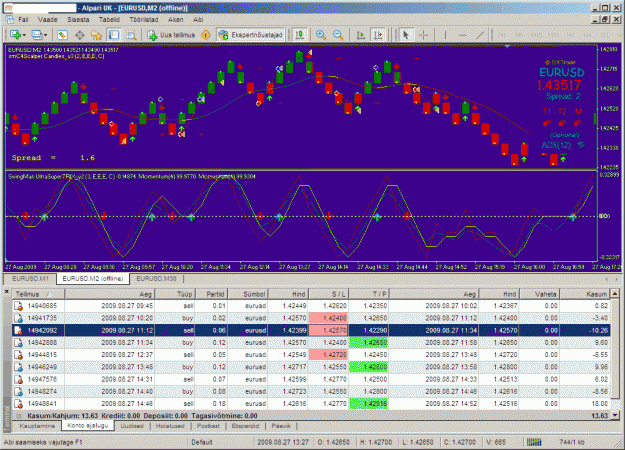625x450 pixels.
Task: Click the Kasum/Kahjum: 13.63 summary row
Action: 311,416
